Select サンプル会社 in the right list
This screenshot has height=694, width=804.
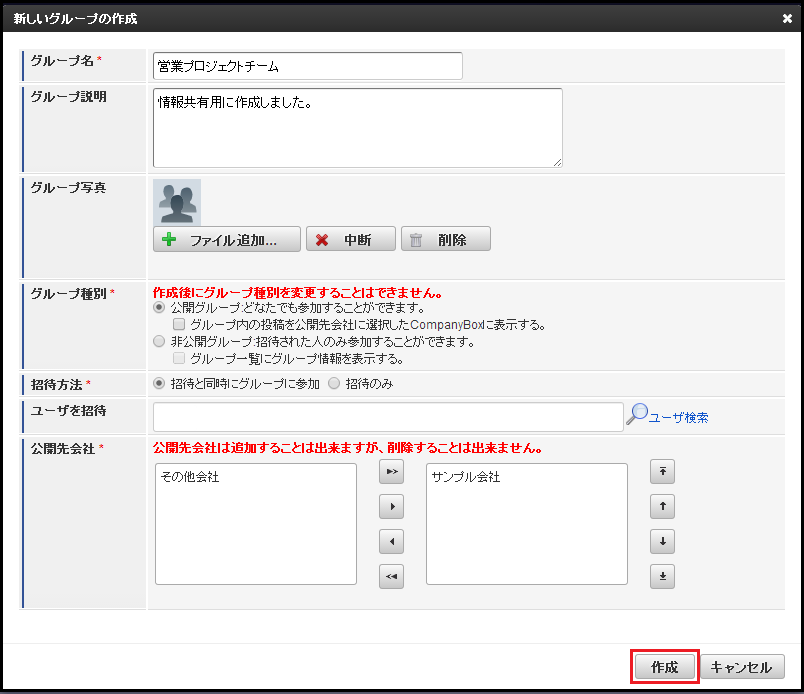[466, 477]
